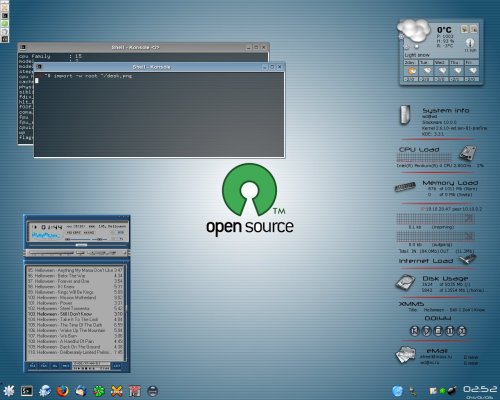Image resolution: width=500 pixels, height=400 pixels.
Task: Click the clipboard Klipper tray icon
Action: coord(433,391)
